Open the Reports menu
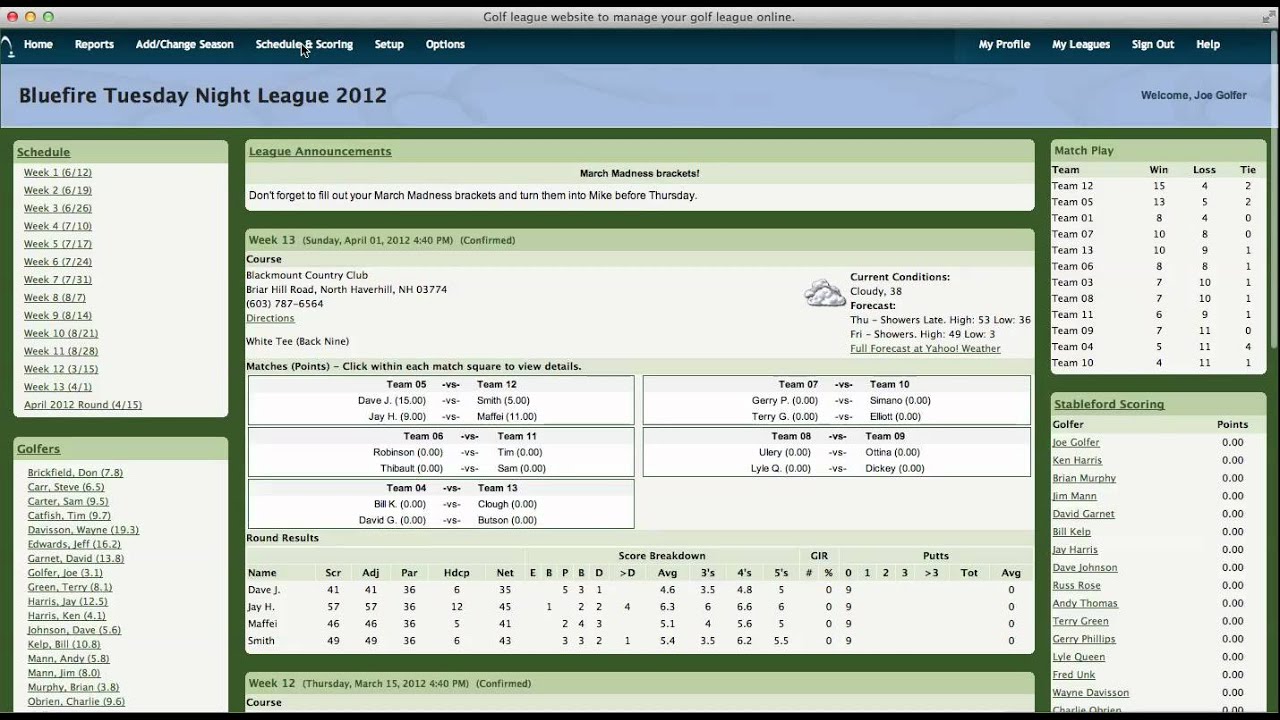This screenshot has height=720, width=1280. (94, 44)
